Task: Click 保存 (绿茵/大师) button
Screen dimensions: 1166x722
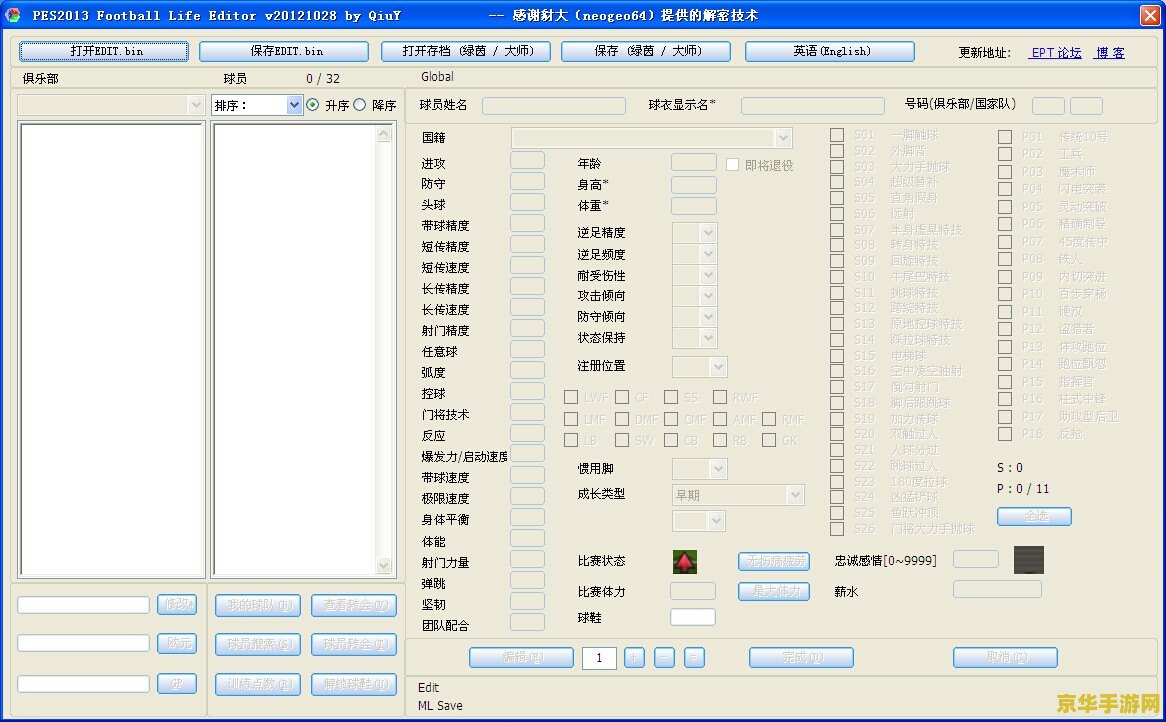Action: [646, 51]
